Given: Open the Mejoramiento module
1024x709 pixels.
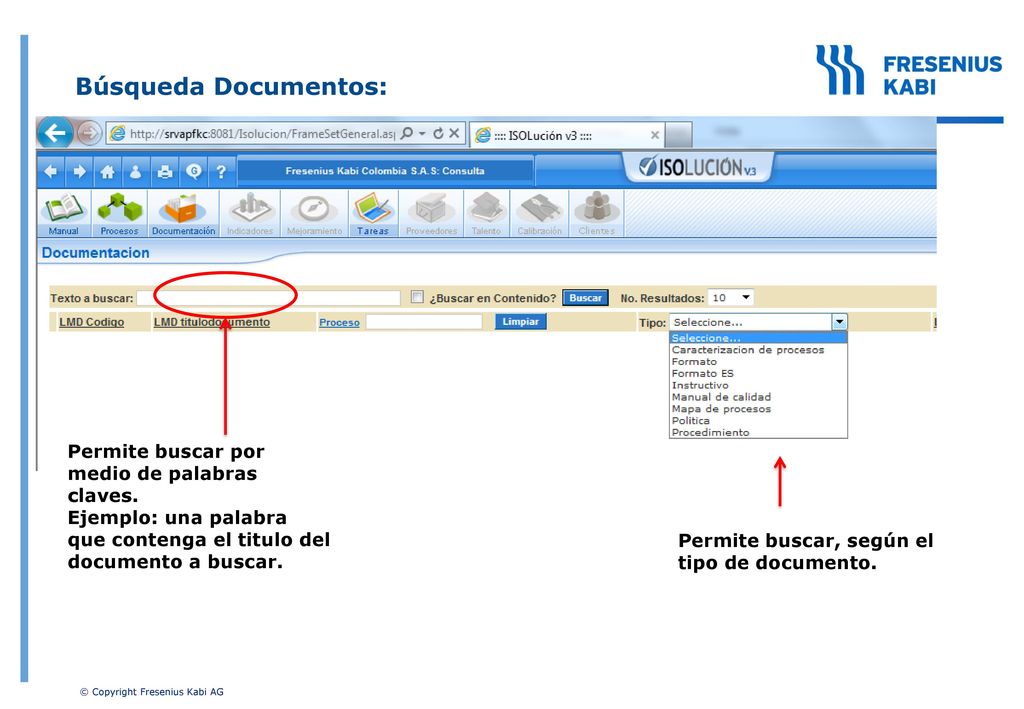Looking at the screenshot, I should [314, 213].
